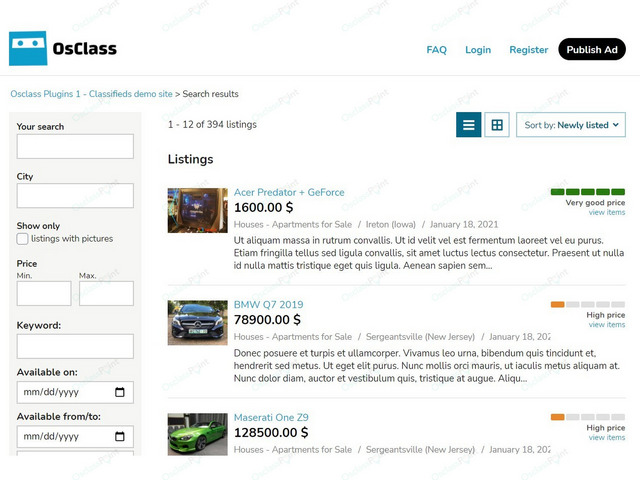Click the Available from/to date field
Screen dimensions: 640x480
[75, 436]
